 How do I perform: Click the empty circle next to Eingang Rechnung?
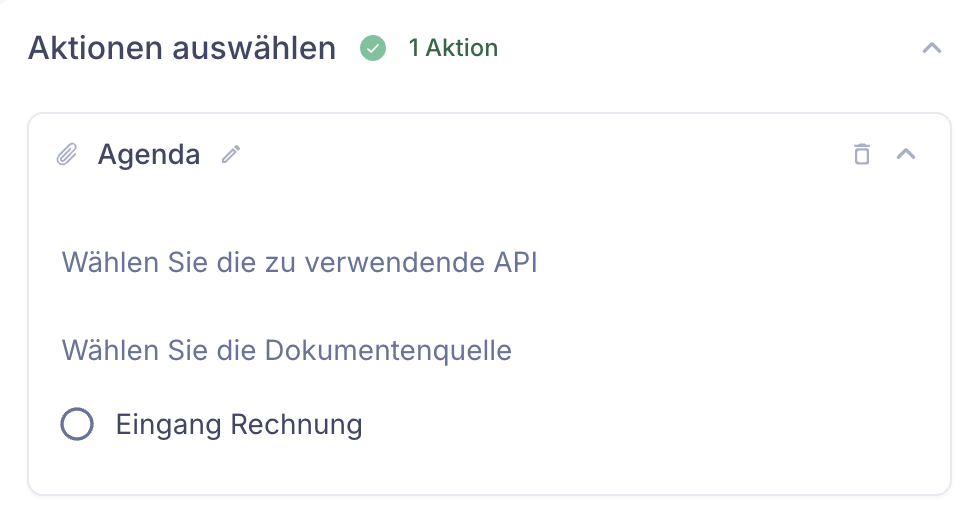77,424
